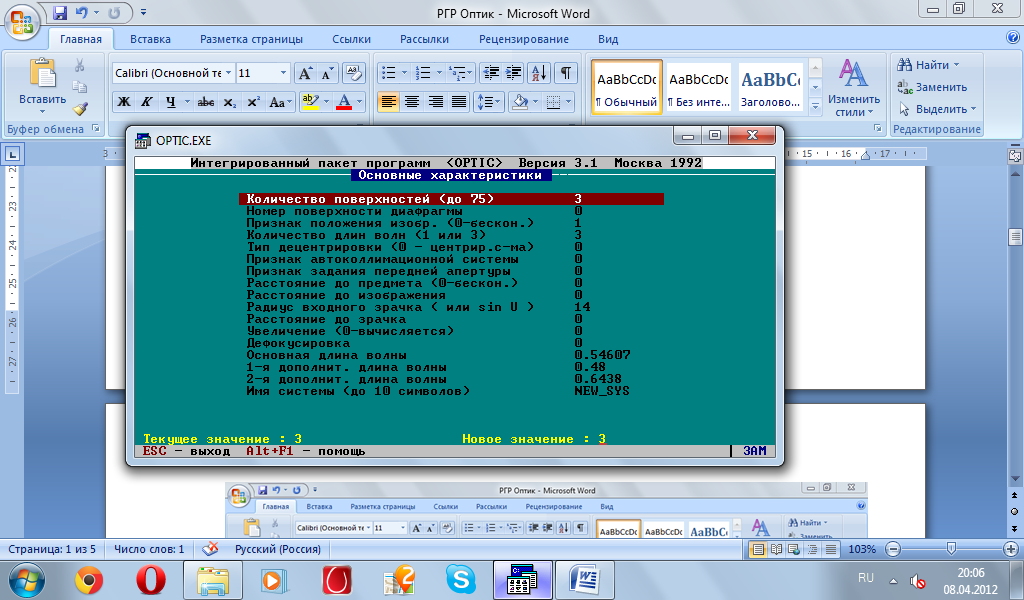The image size is (1024, 600).
Task: Click Заменить (Replace) button
Action: coord(932,87)
